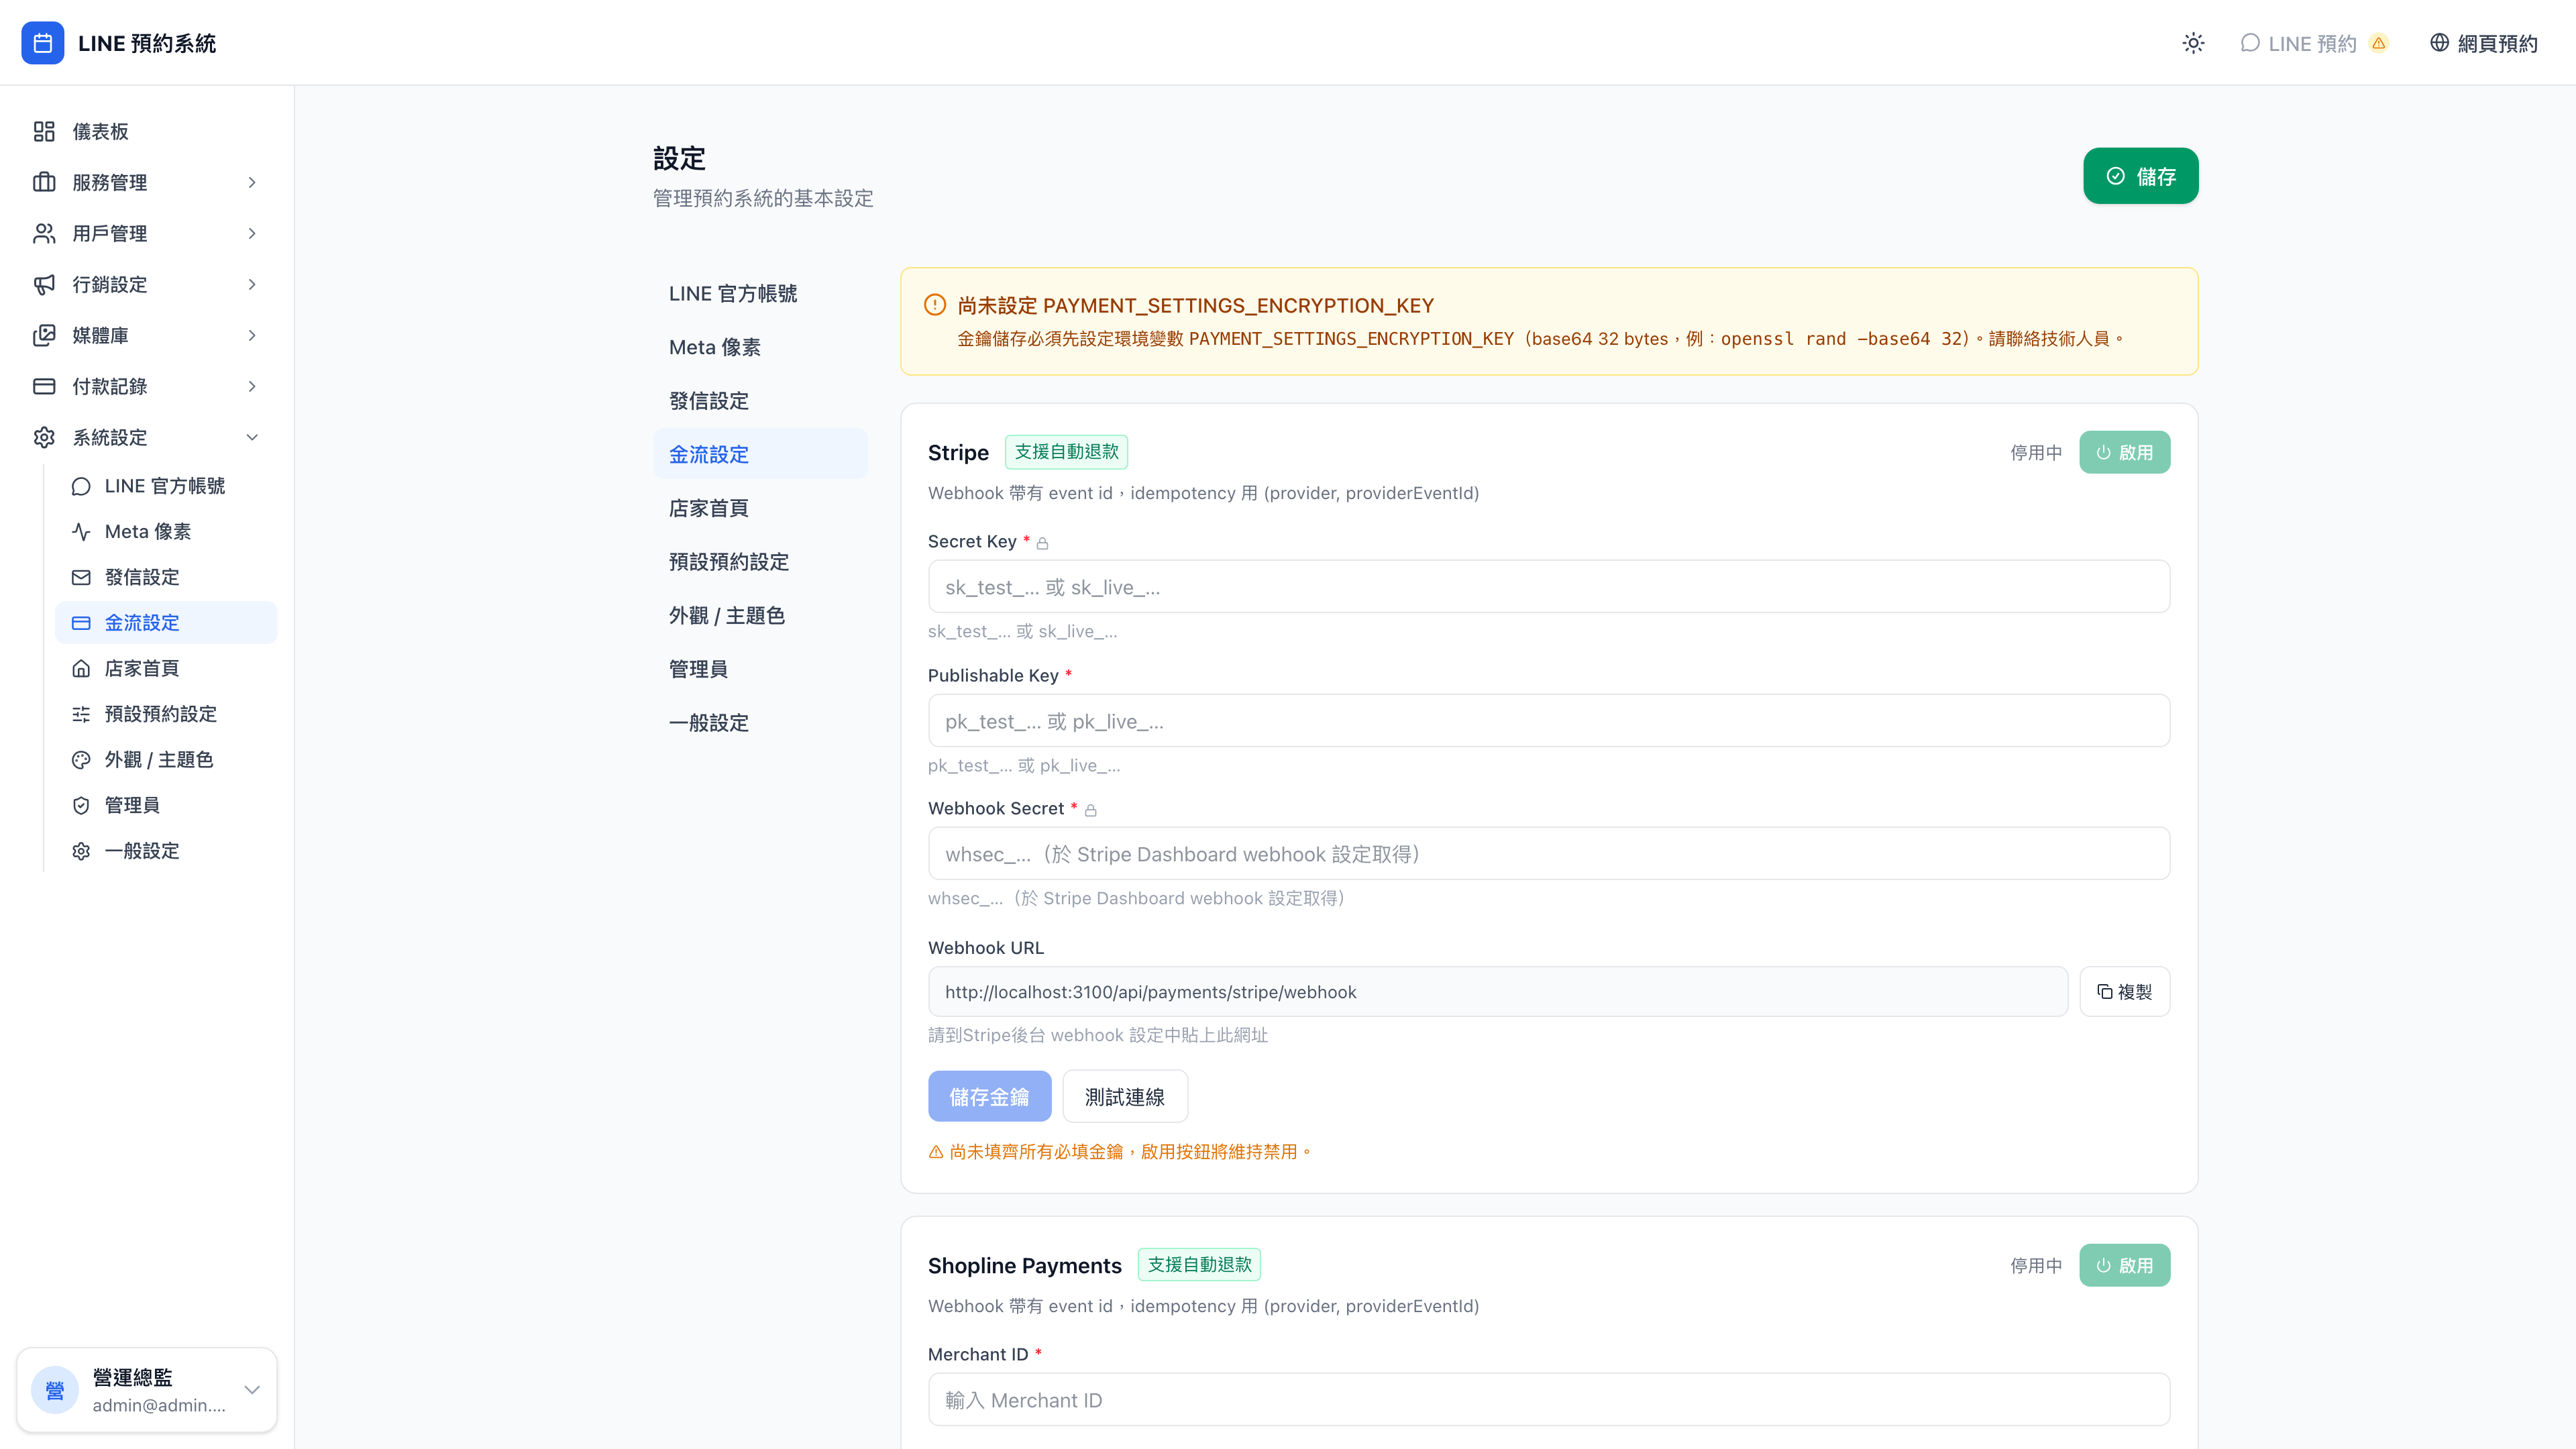This screenshot has height=1449, width=2576.
Task: Focus the Publishable Key input
Action: pos(1548,720)
